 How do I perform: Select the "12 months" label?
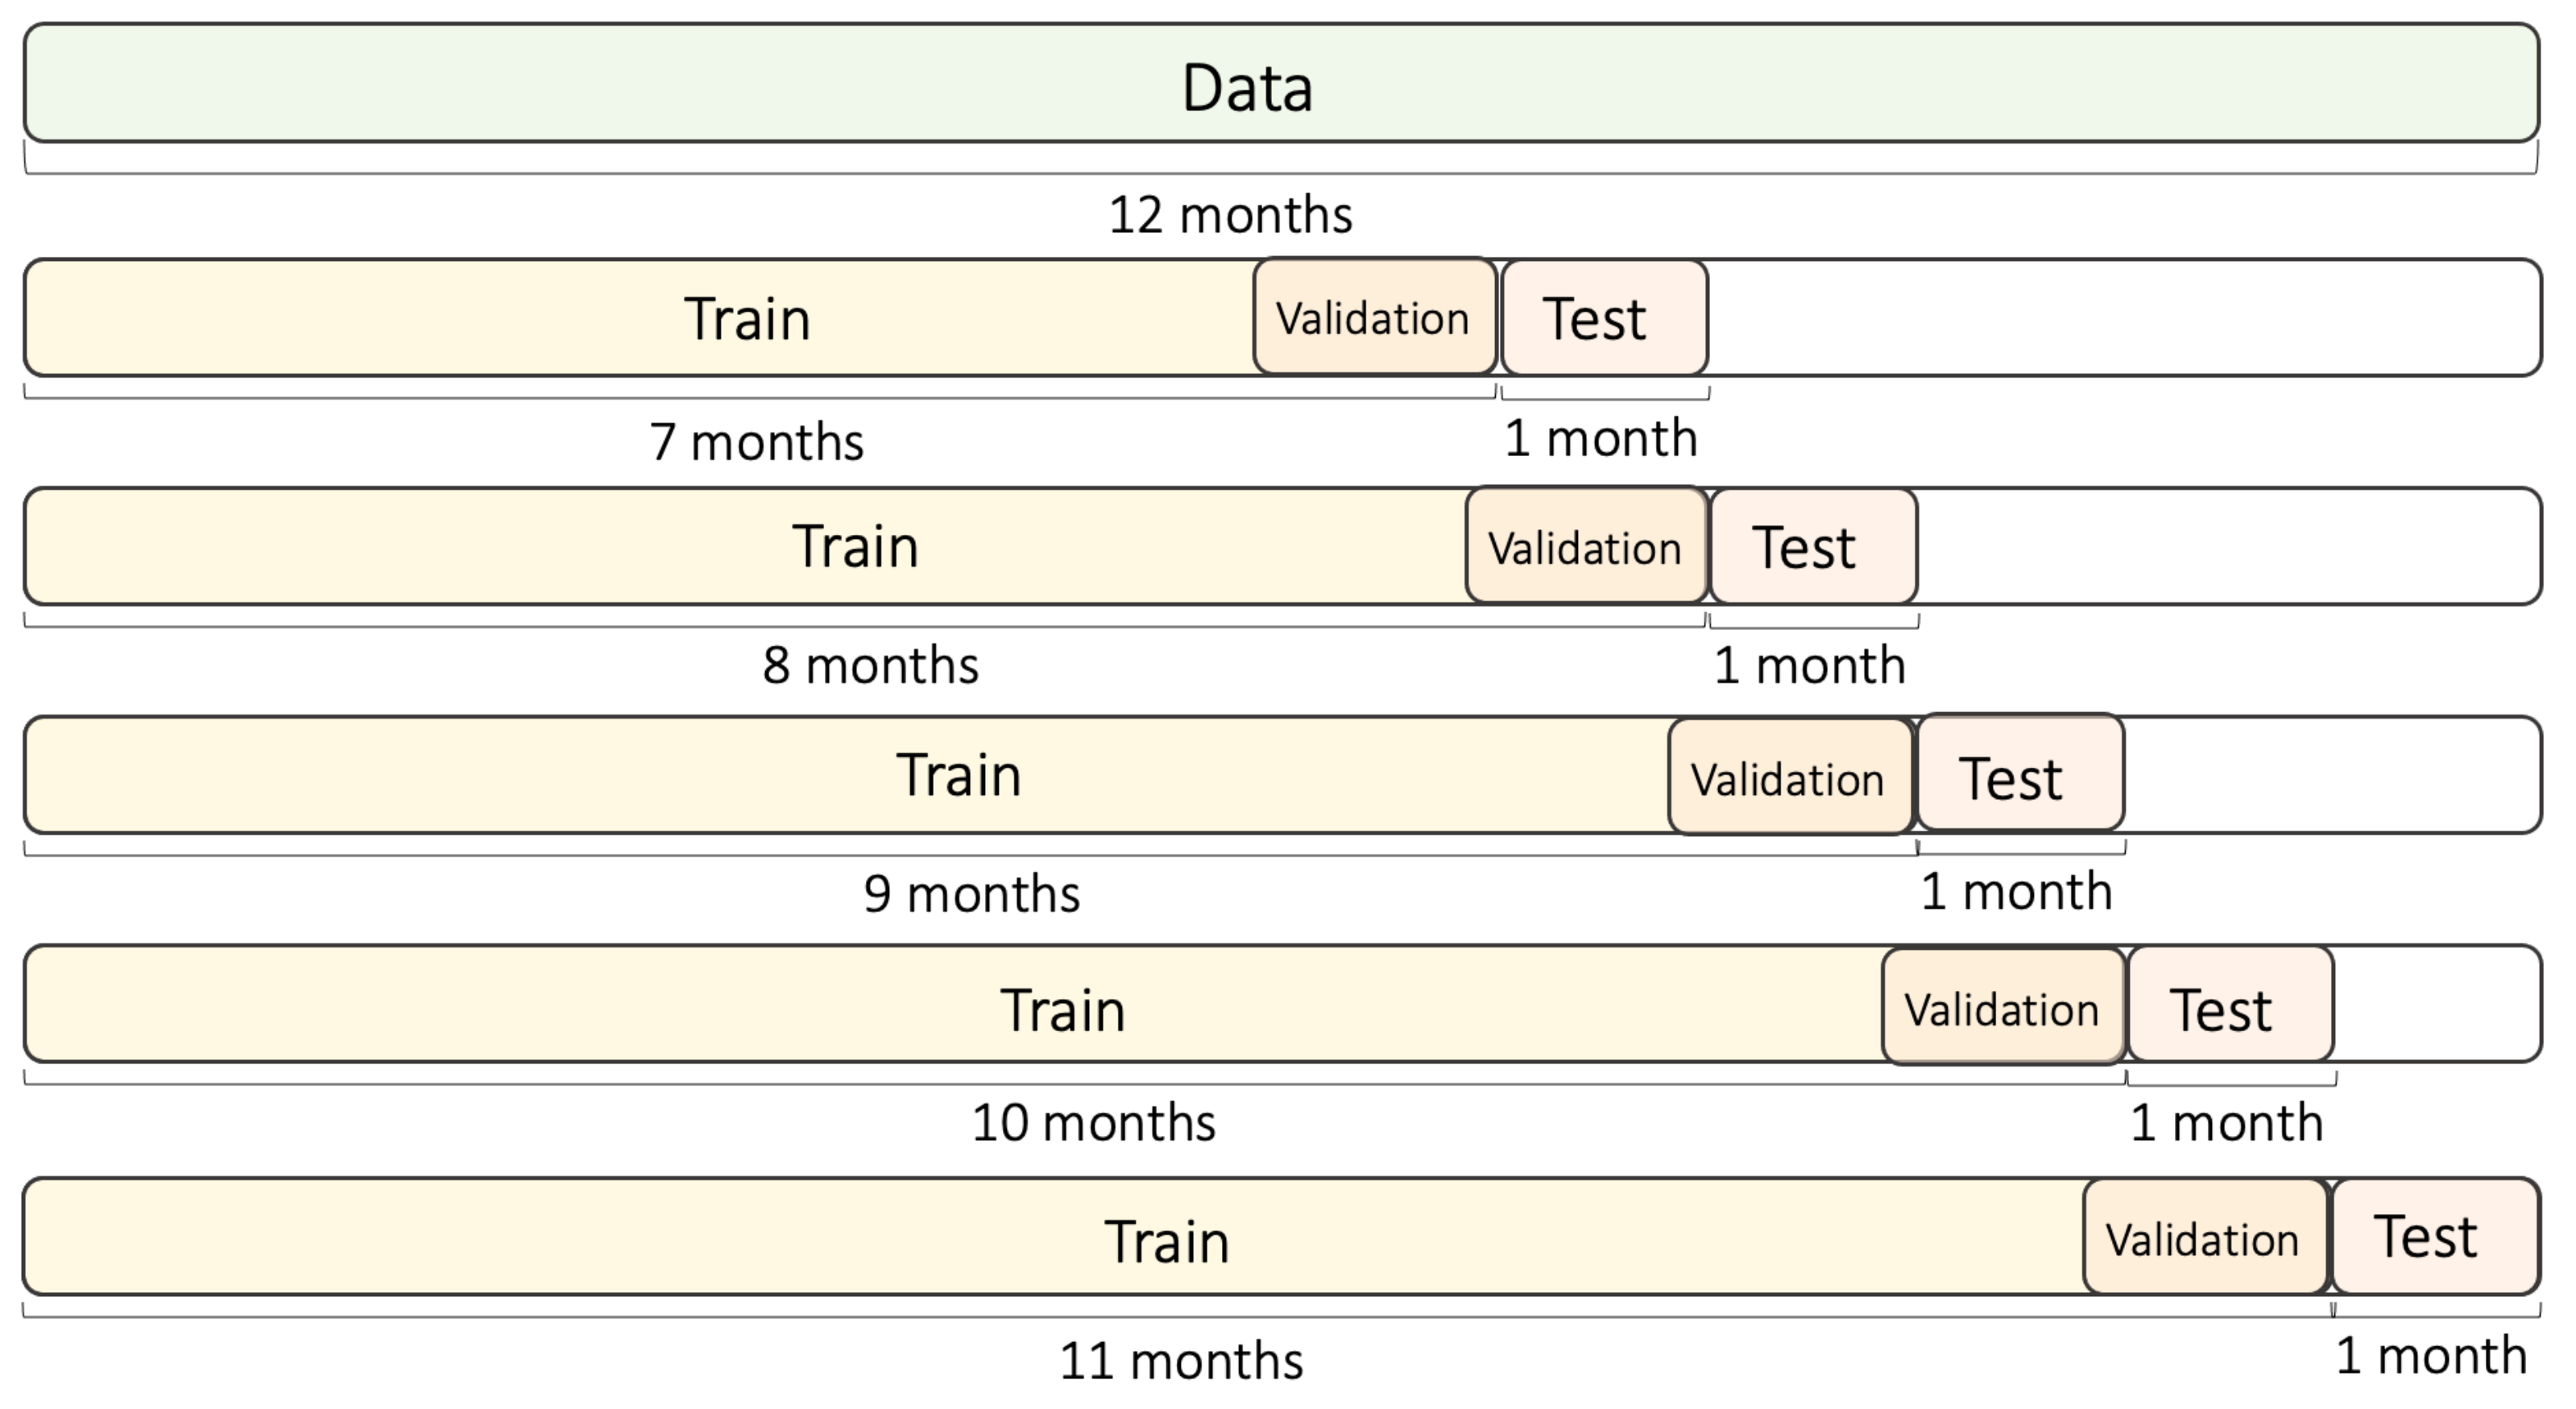coord(1230,215)
